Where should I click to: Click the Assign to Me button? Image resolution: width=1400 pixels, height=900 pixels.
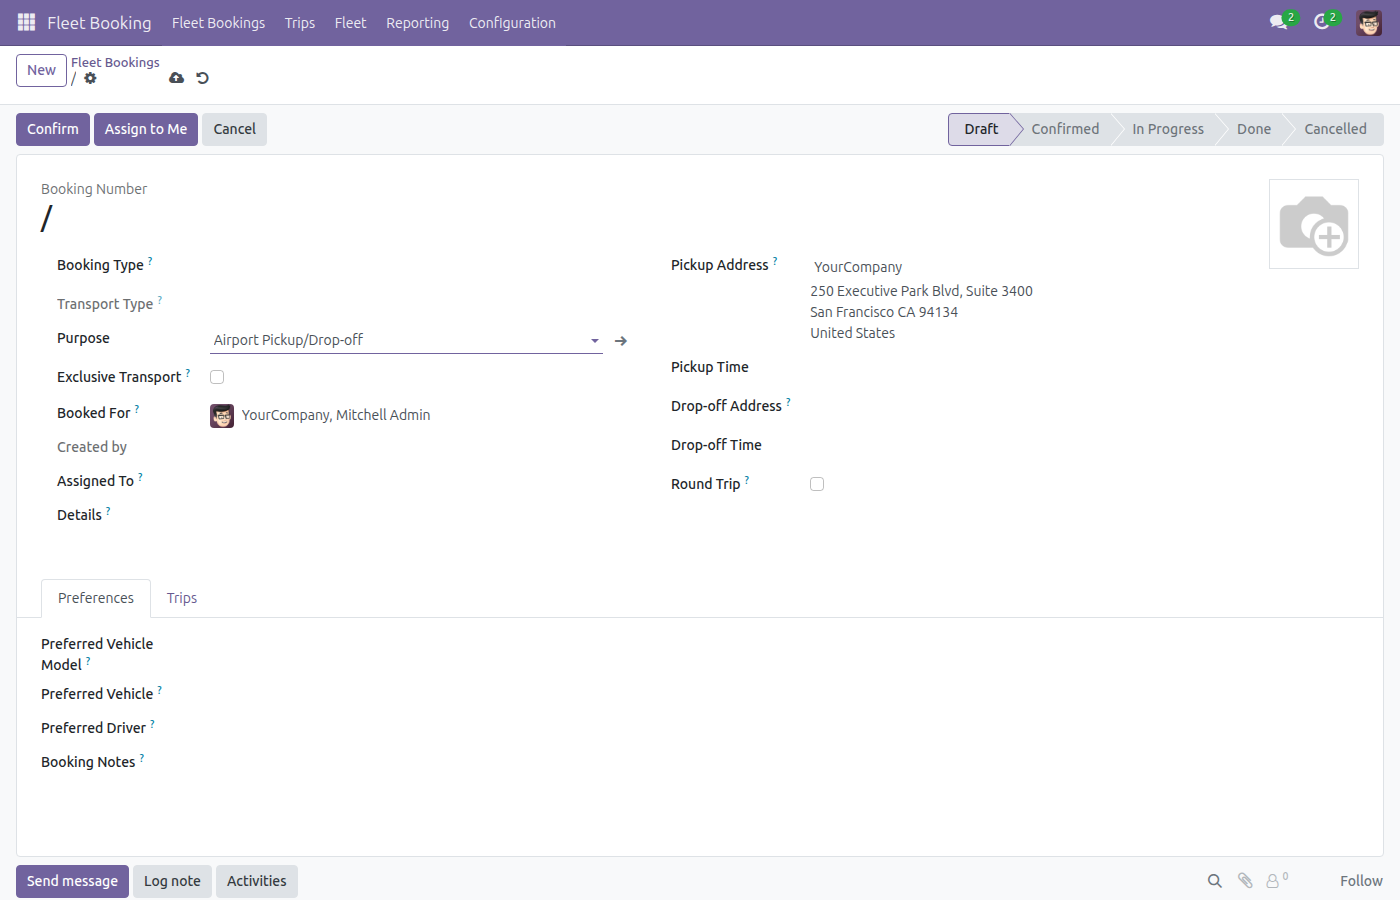click(x=146, y=129)
